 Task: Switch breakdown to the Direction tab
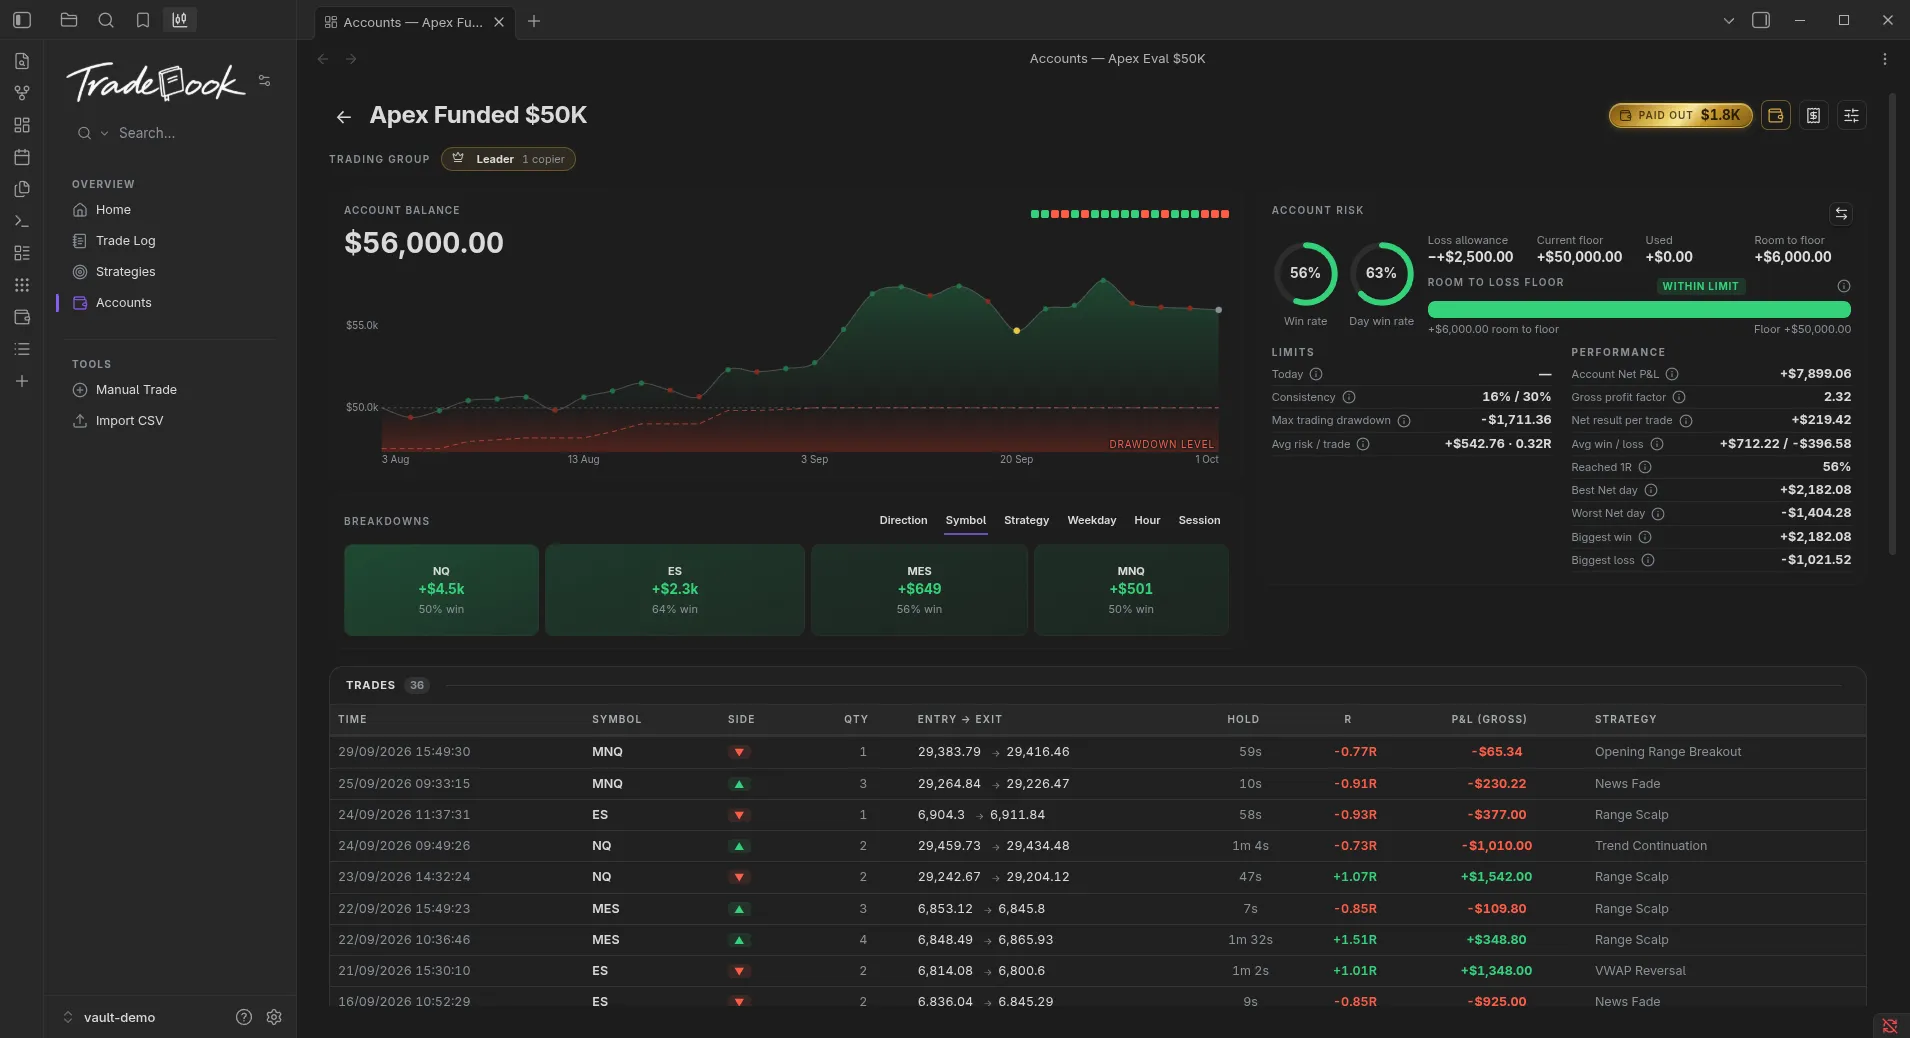(903, 521)
